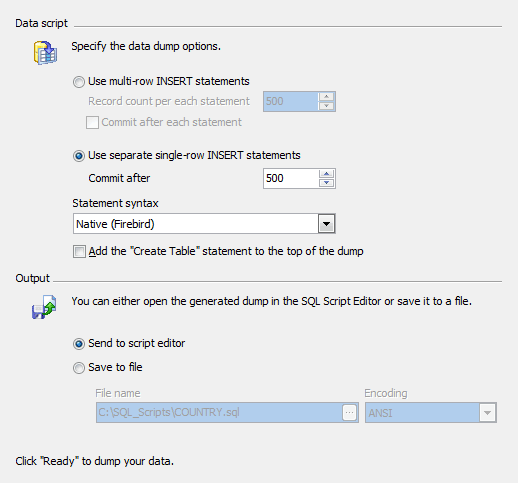
Task: Decrease Record count per statement spinner
Action: (x=326, y=106)
